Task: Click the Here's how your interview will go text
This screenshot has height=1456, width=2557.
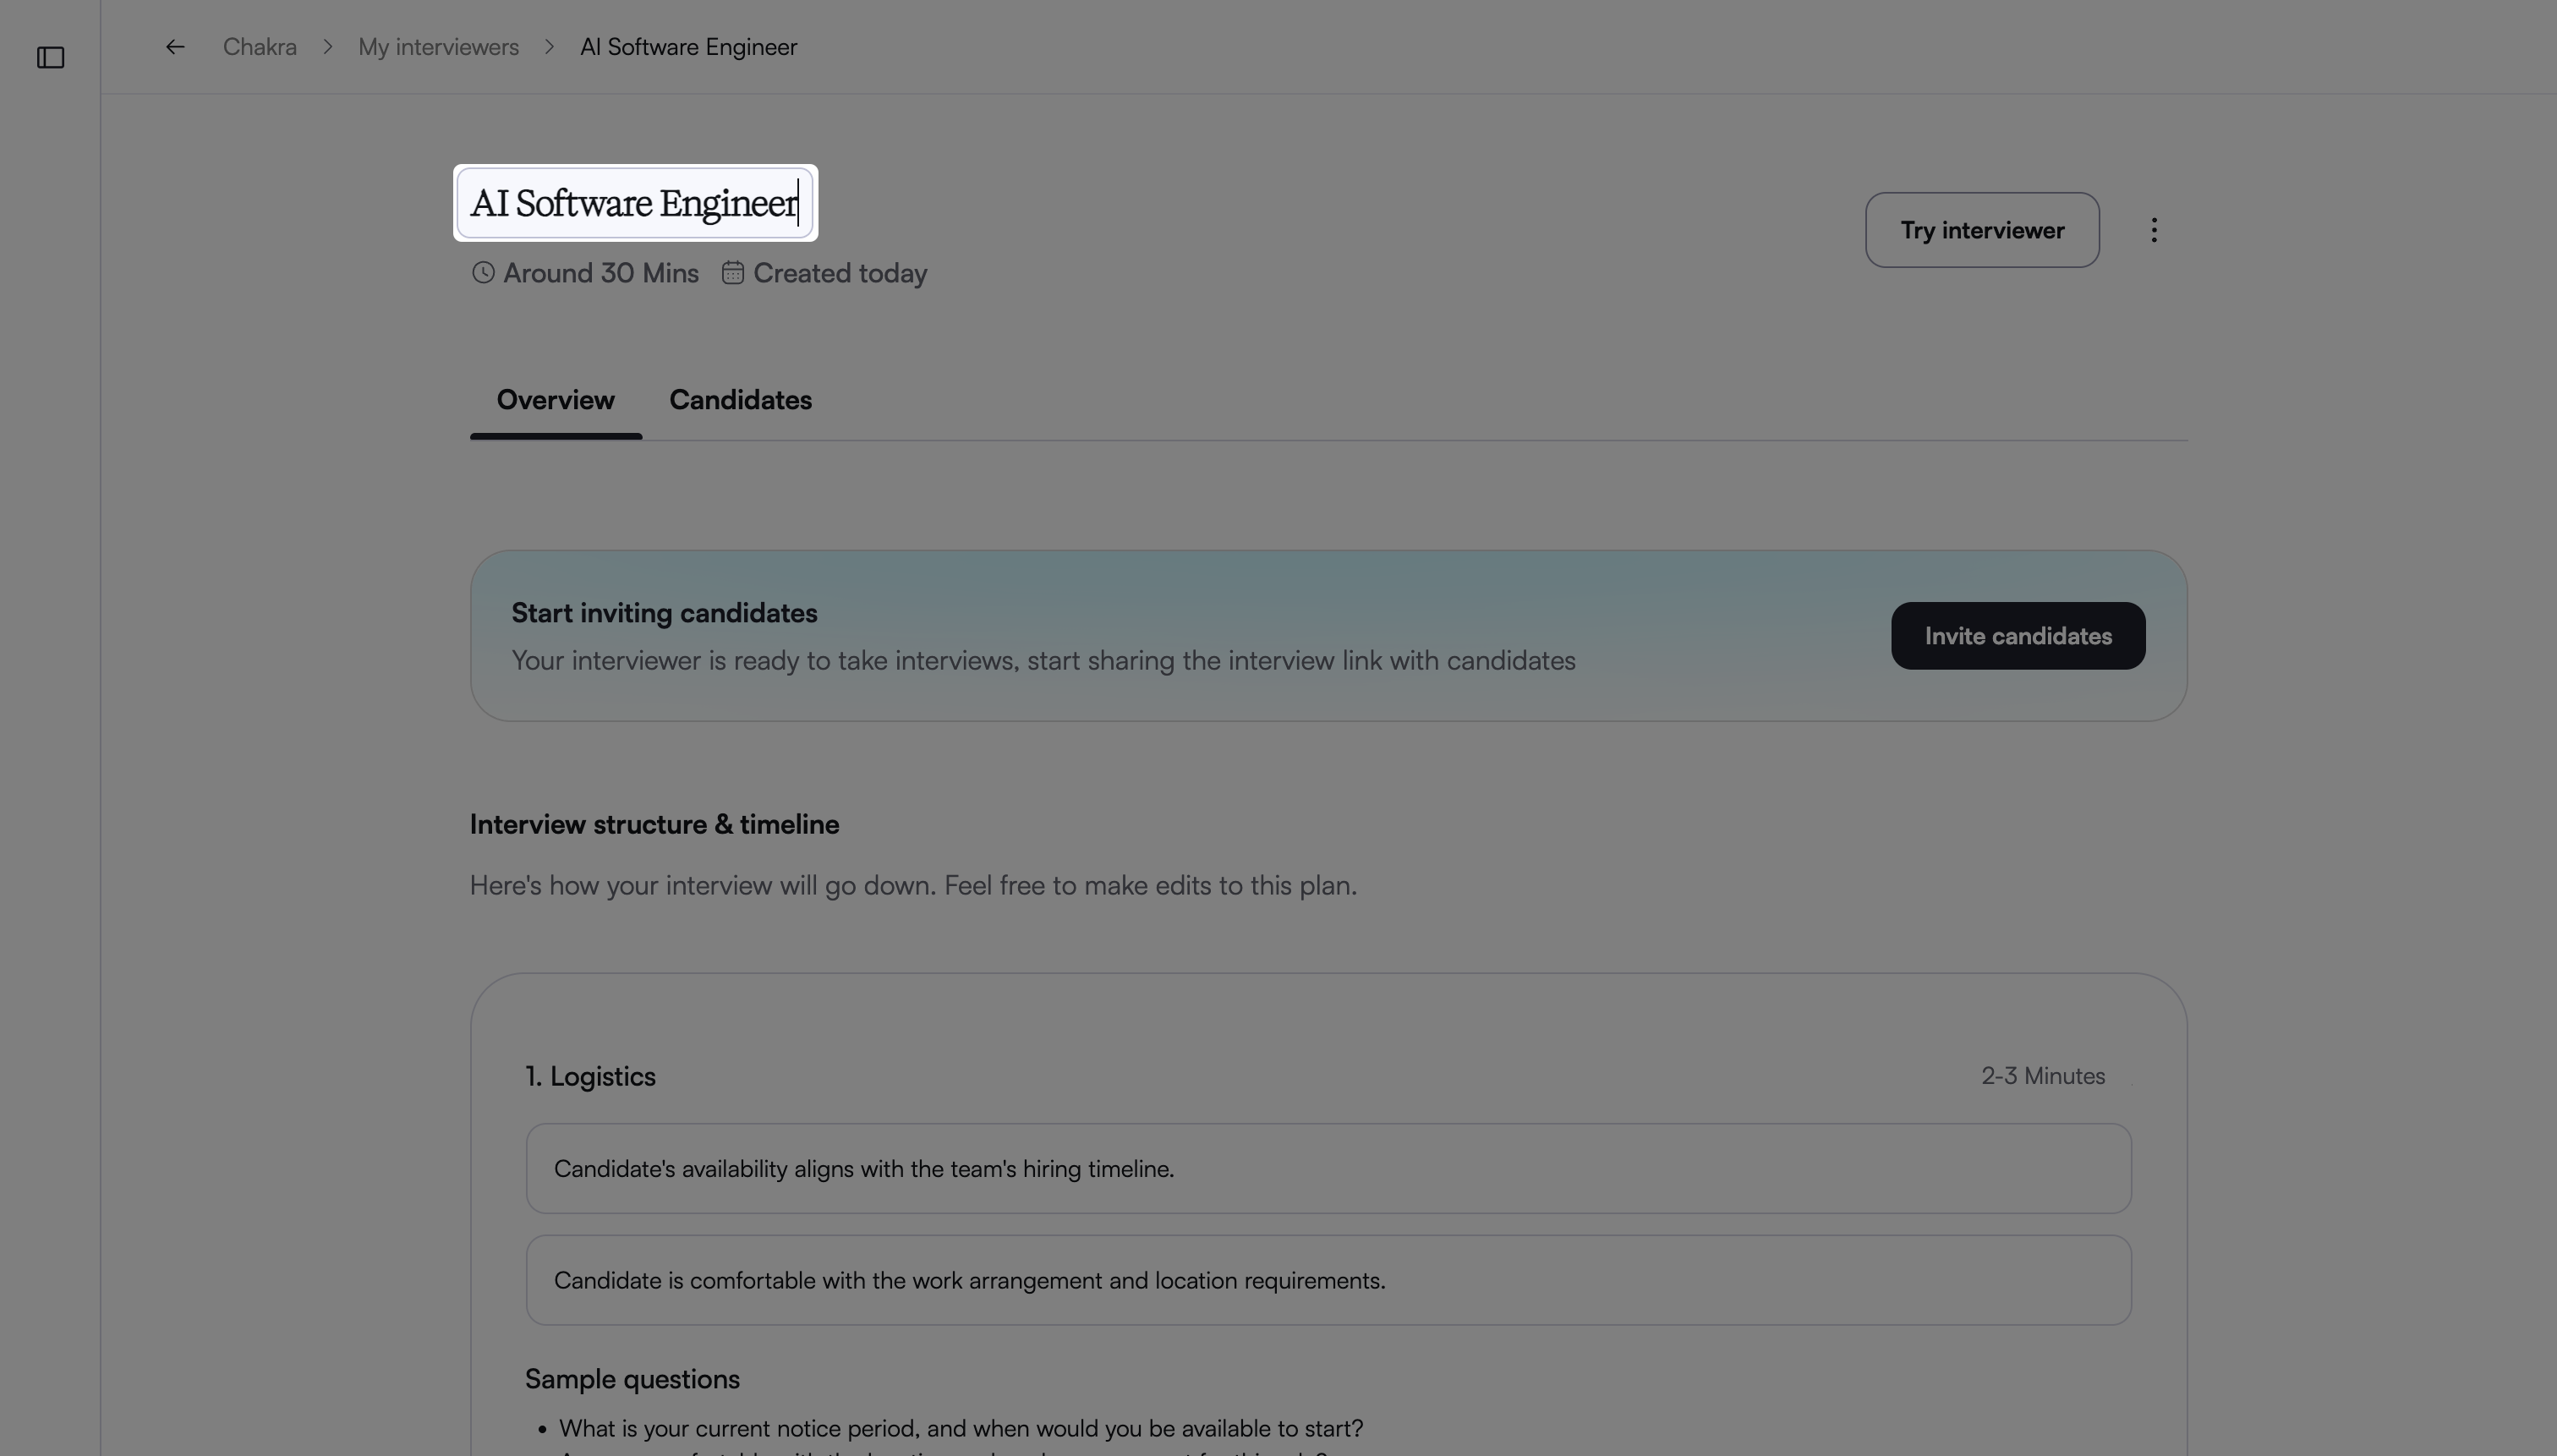Action: (913, 886)
